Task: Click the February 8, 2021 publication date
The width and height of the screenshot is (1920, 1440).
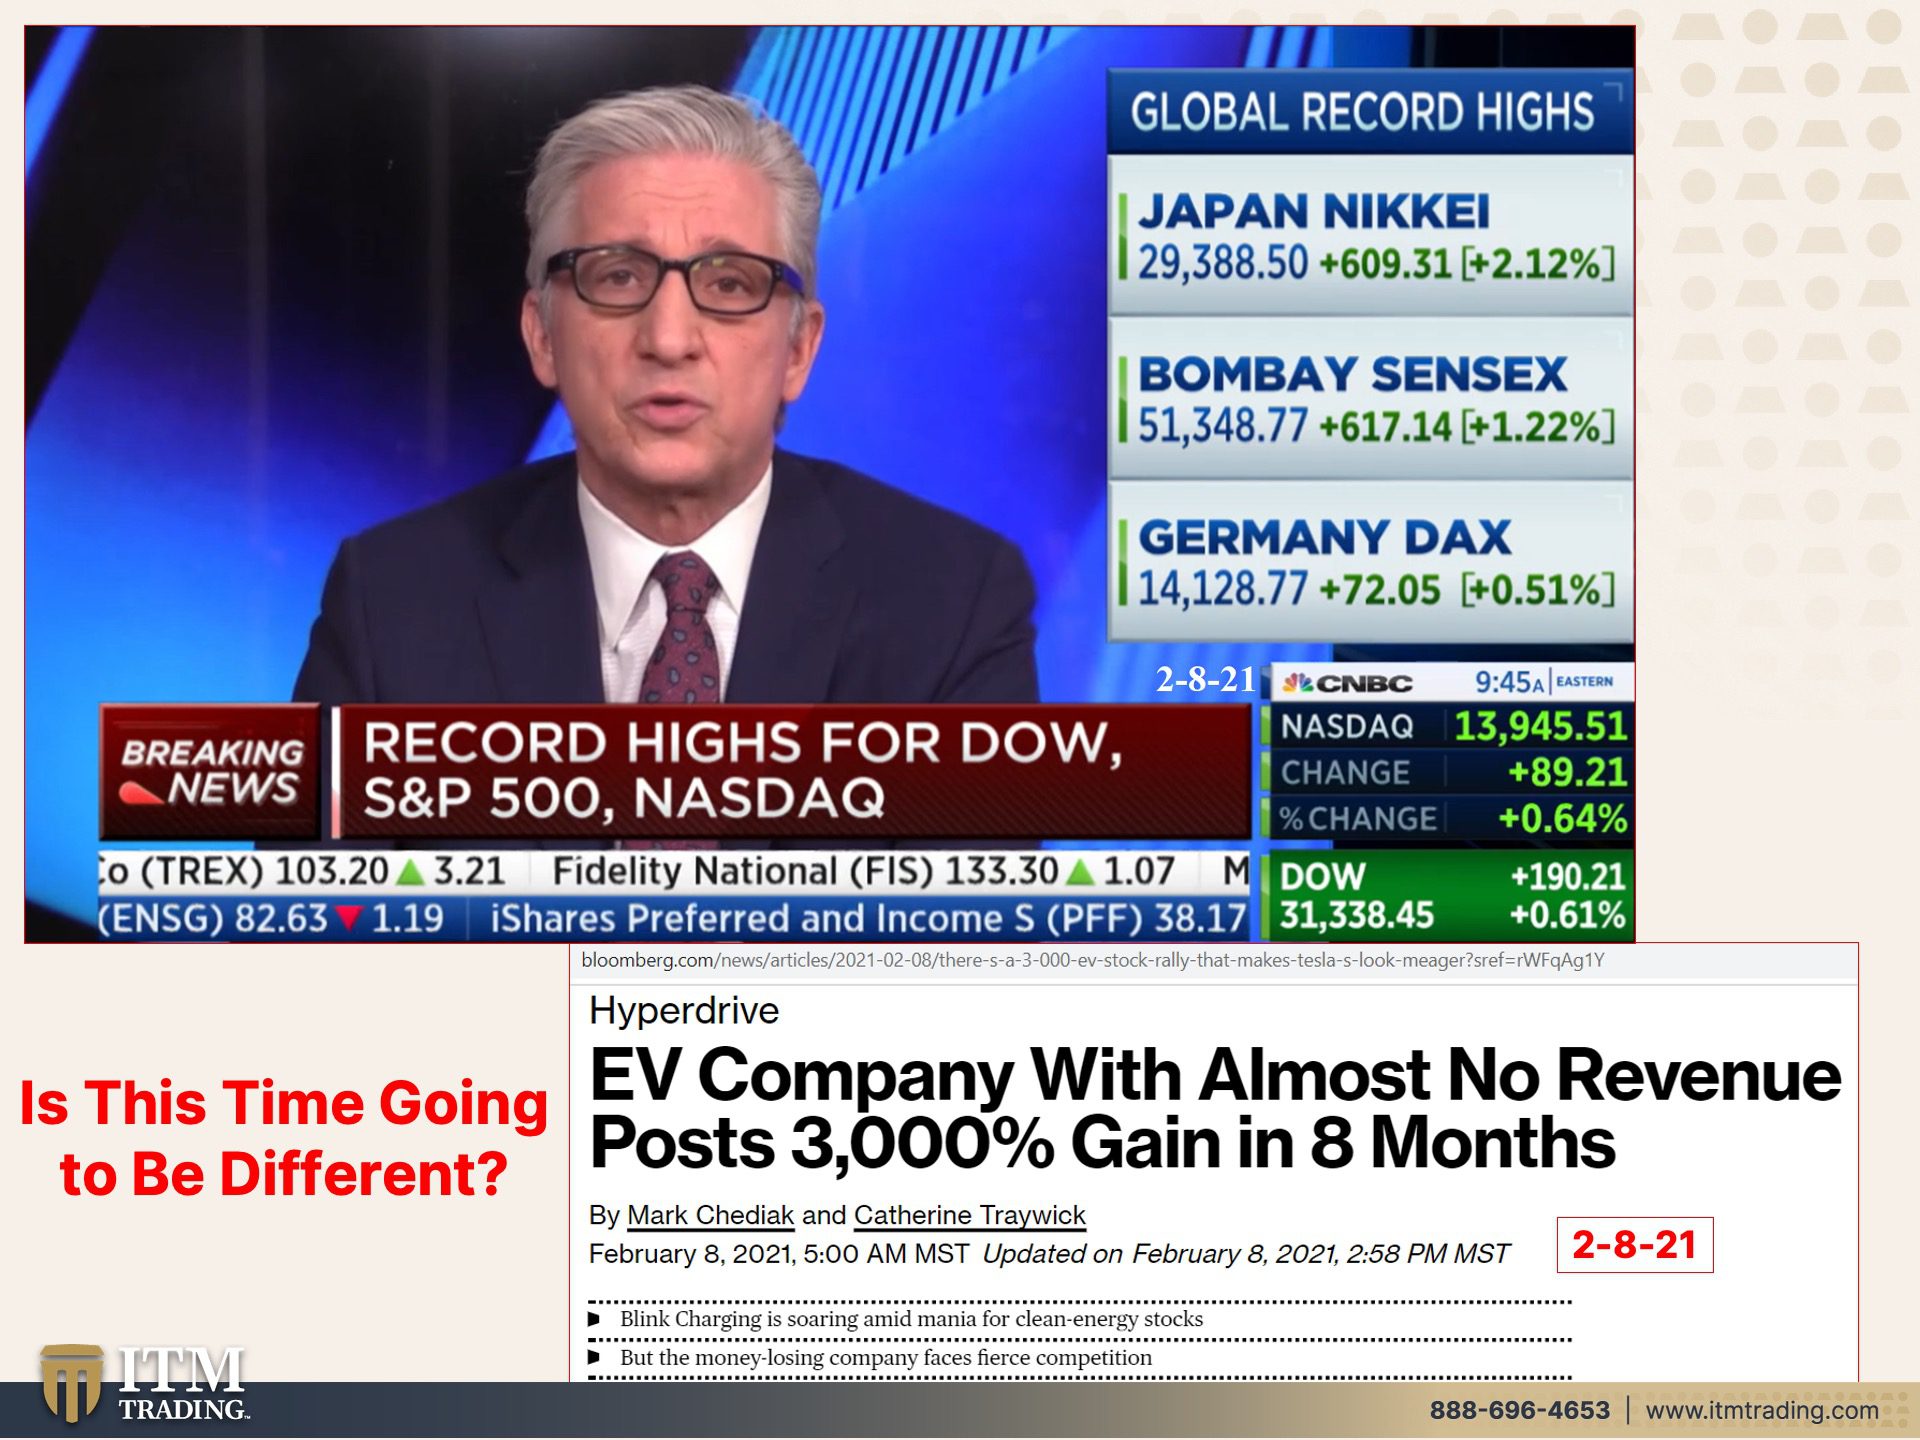Action: tap(778, 1254)
